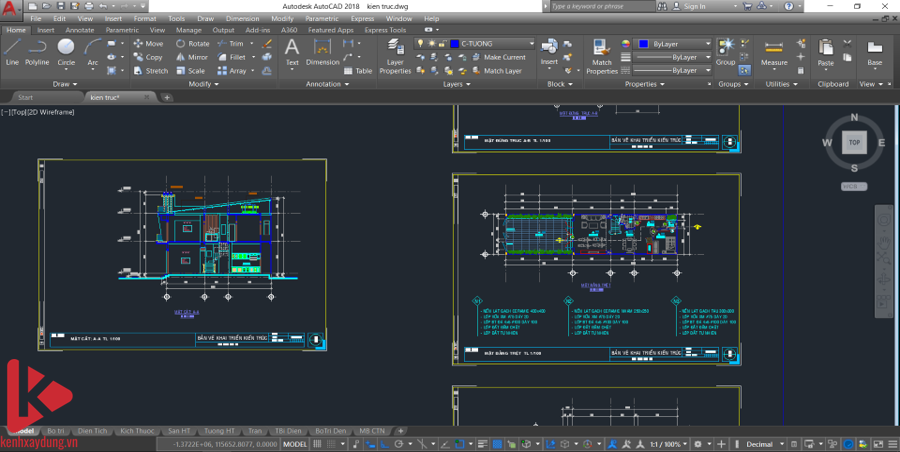Open the Annotate ribbon tab
Screen dimensions: 900x452
click(79, 30)
